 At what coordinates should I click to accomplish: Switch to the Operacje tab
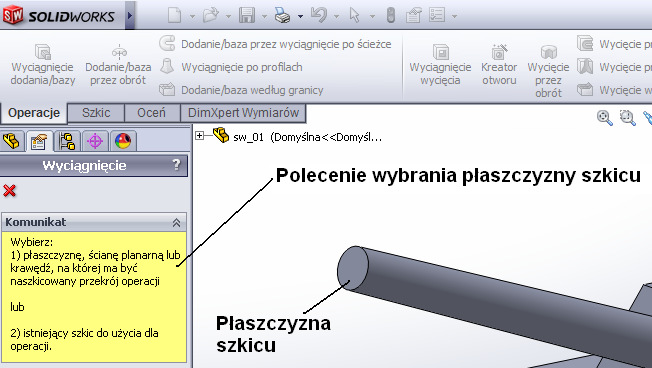[x=34, y=113]
